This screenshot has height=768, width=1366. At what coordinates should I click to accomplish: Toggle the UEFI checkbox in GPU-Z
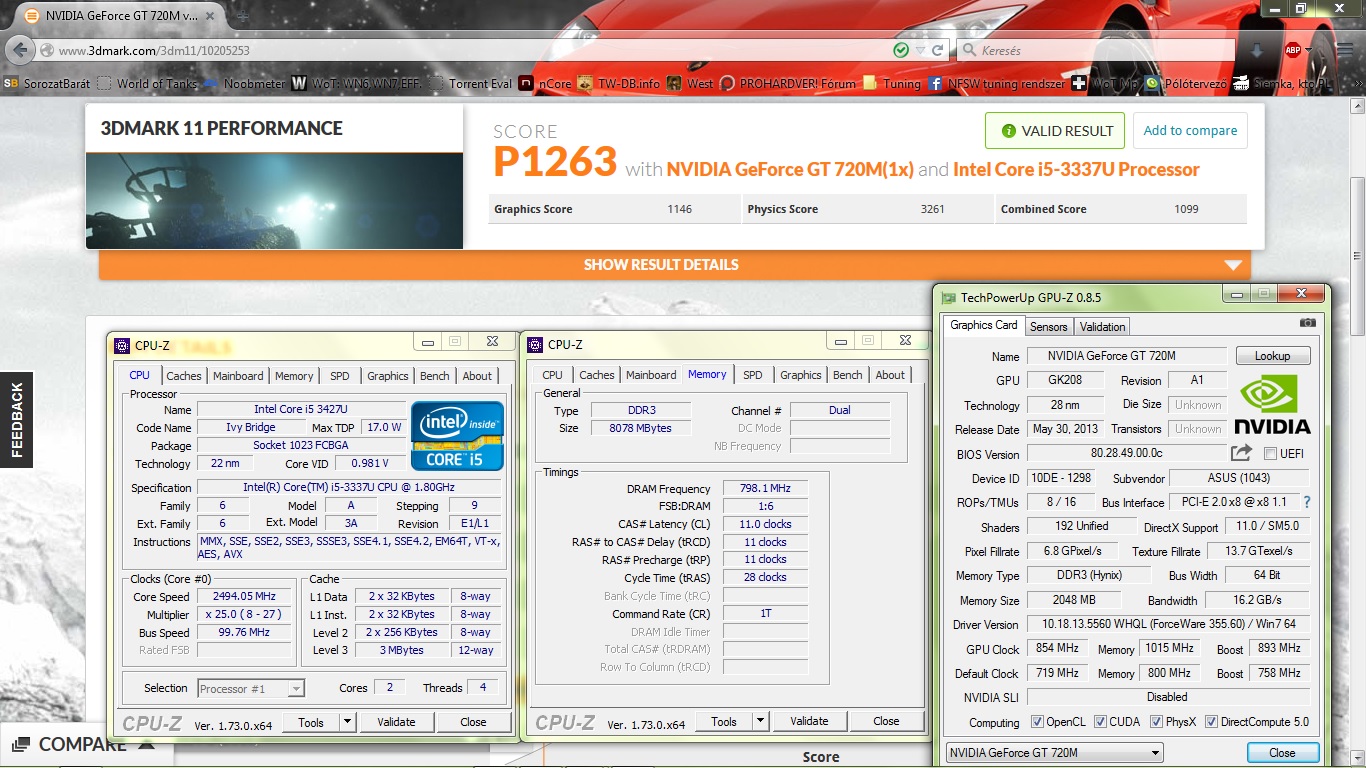[1270, 453]
